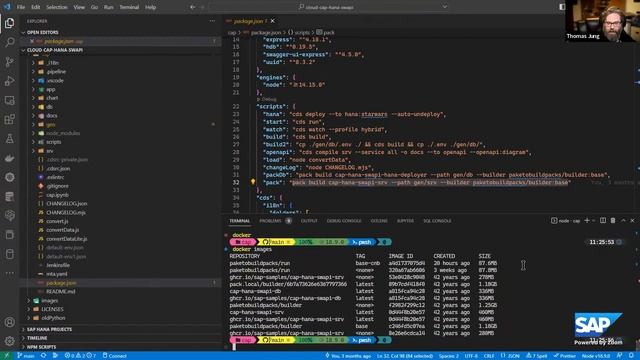Switch to the SQL Console tab
The image size is (640, 360).
437,221
